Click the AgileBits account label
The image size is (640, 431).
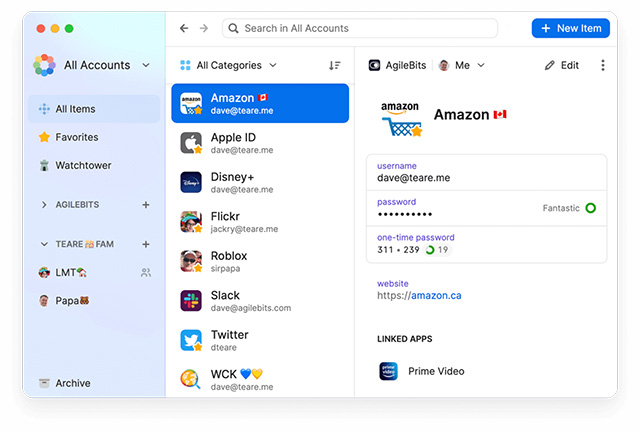click(406, 65)
